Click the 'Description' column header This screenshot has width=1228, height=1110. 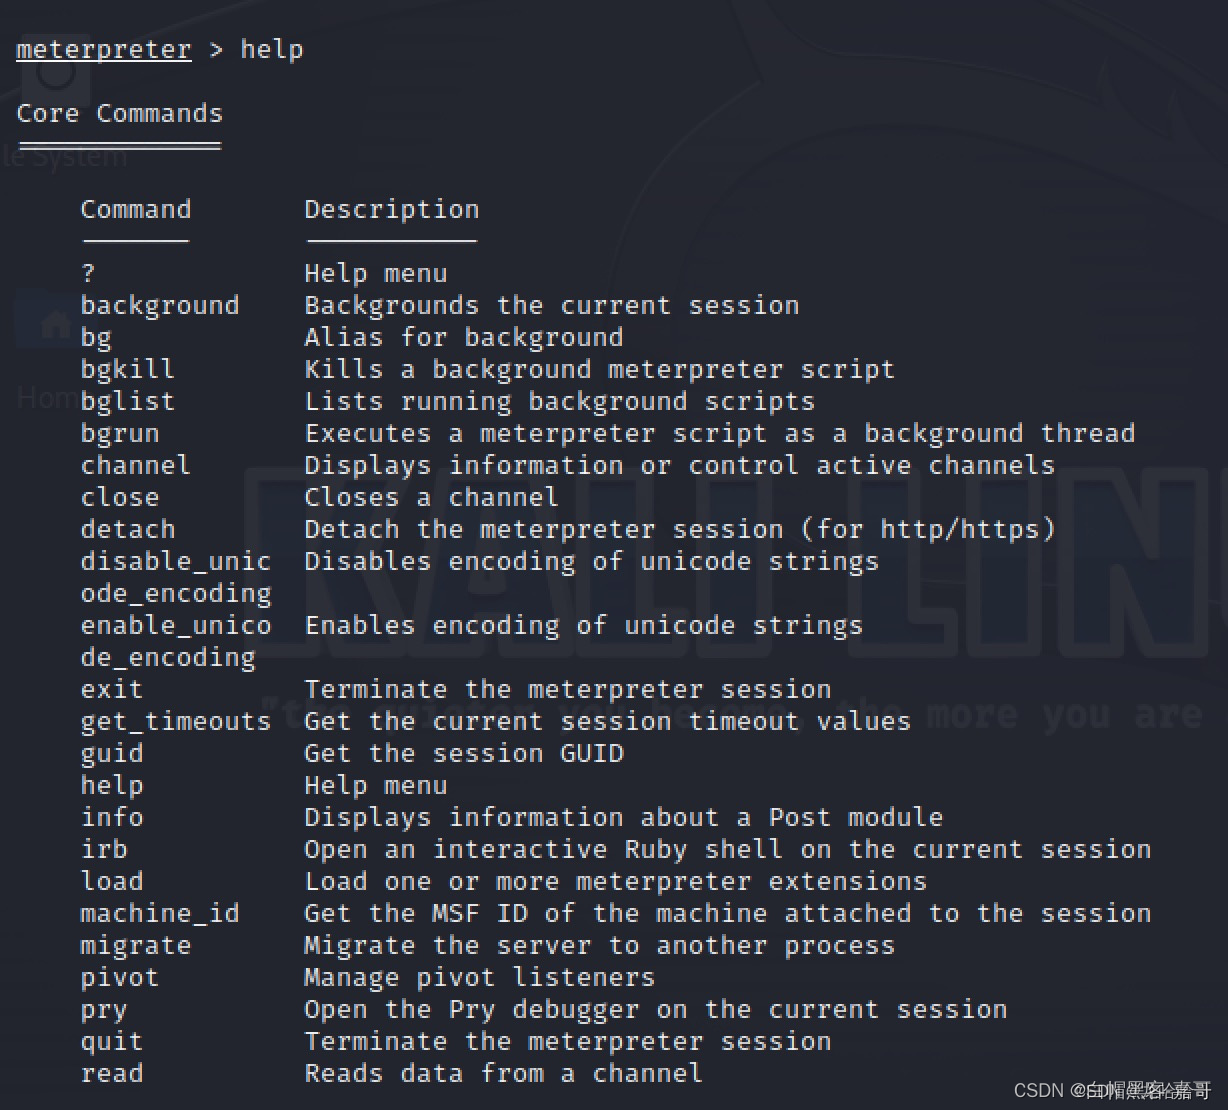pos(391,210)
